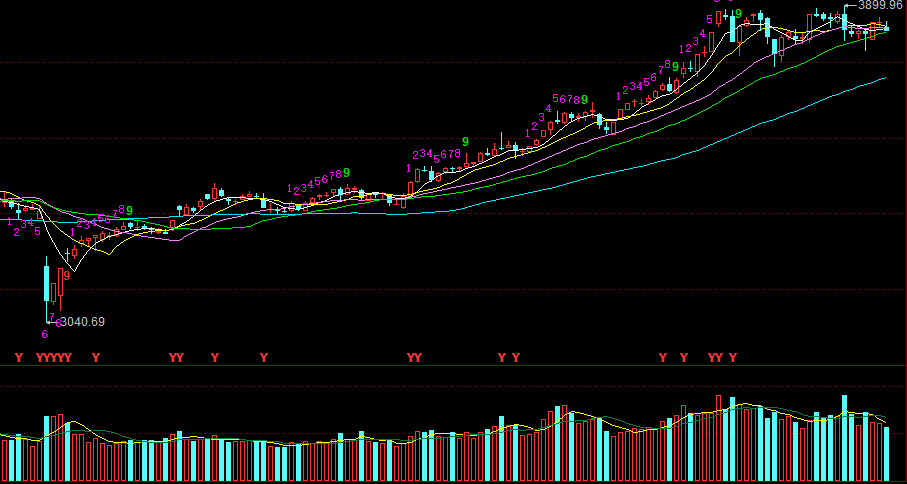Image resolution: width=907 pixels, height=484 pixels.
Task: Select the last candlestick on far right
Action: 887,27
